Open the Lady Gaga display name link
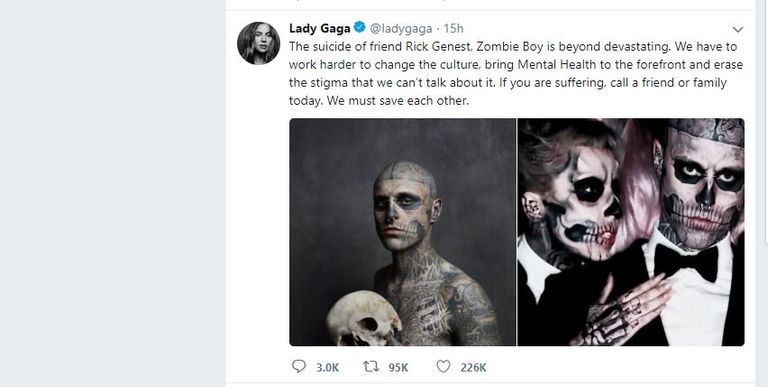The height and width of the screenshot is (387, 768). point(320,28)
